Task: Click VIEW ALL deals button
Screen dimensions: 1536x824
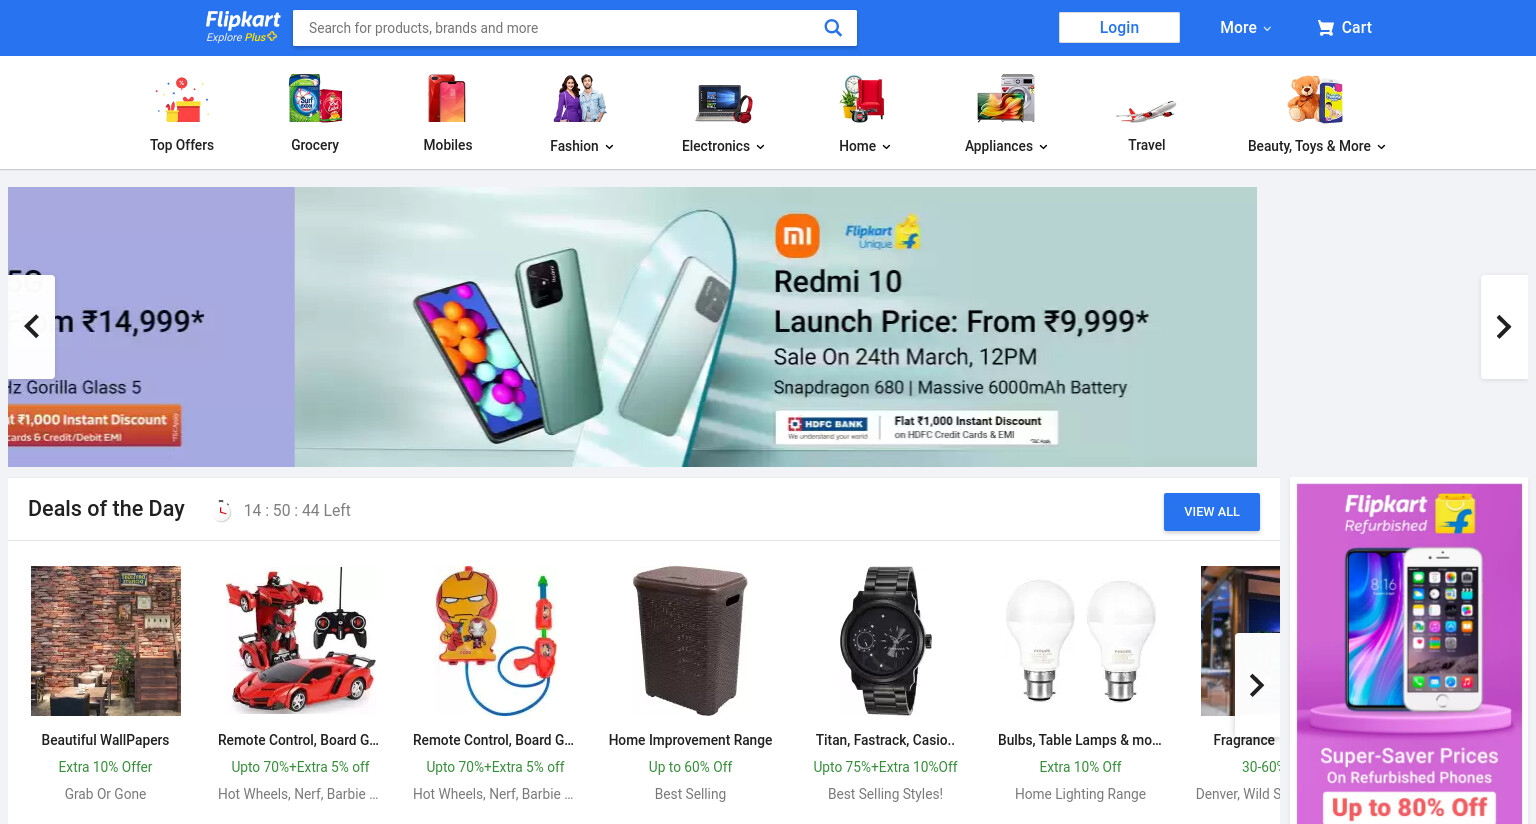Action: pyautogui.click(x=1211, y=512)
